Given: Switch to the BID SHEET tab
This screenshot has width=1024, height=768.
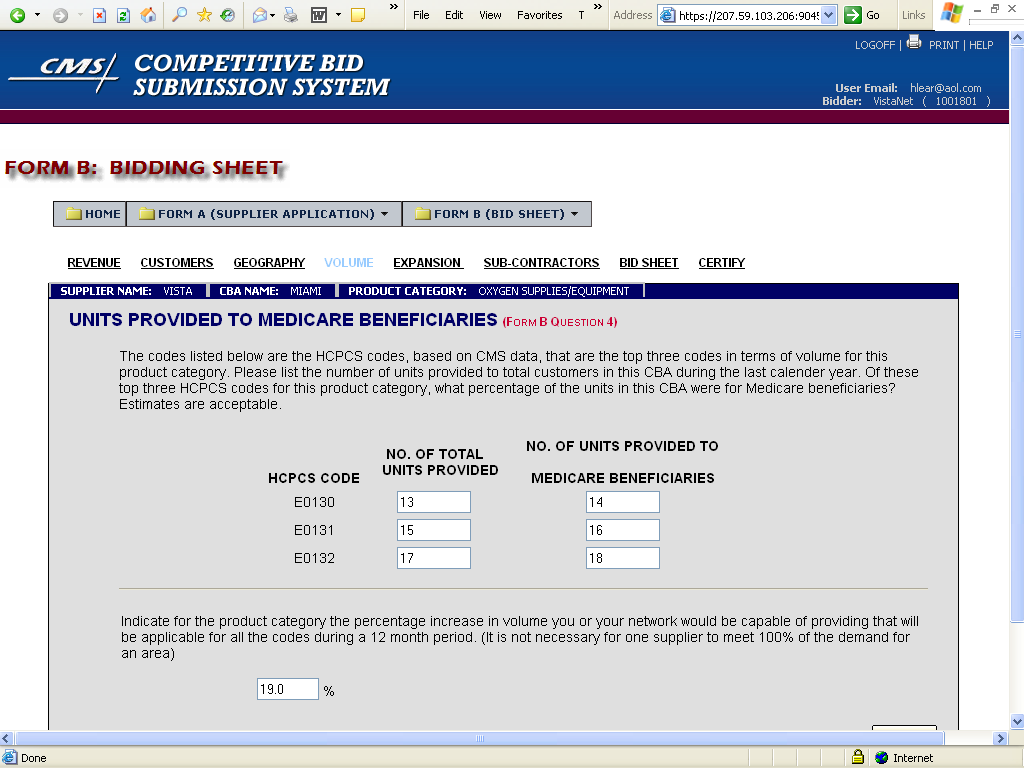Looking at the screenshot, I should 648,263.
